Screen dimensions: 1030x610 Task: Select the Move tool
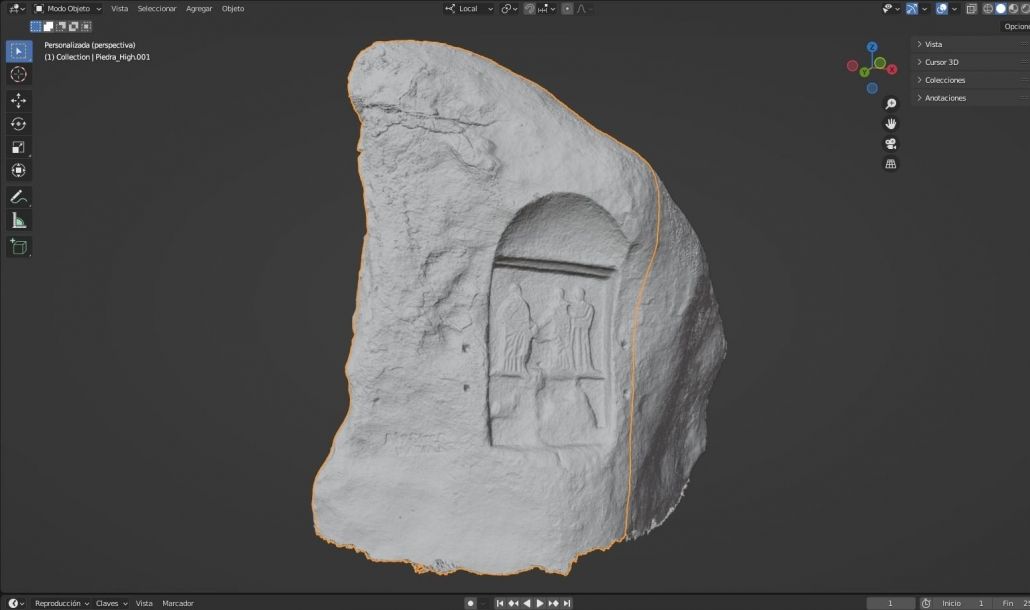click(x=18, y=100)
